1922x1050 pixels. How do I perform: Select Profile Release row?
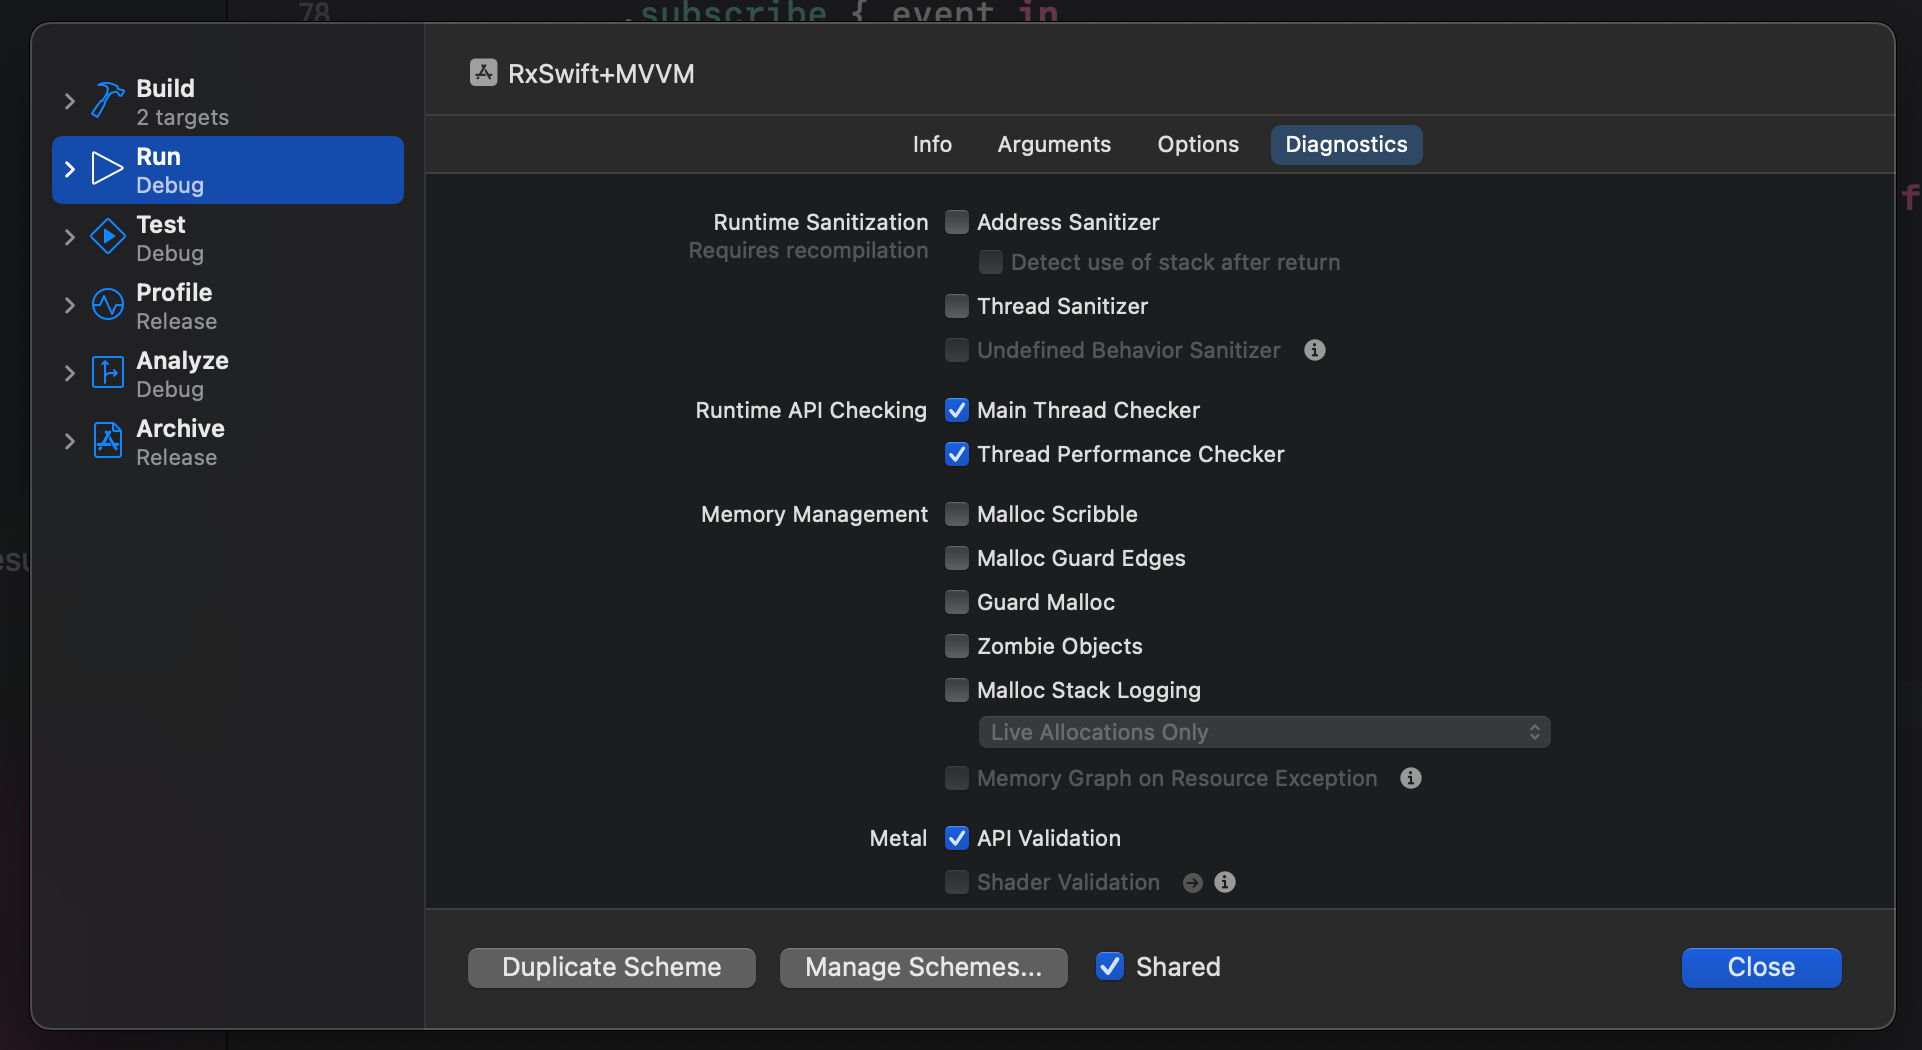tap(228, 306)
